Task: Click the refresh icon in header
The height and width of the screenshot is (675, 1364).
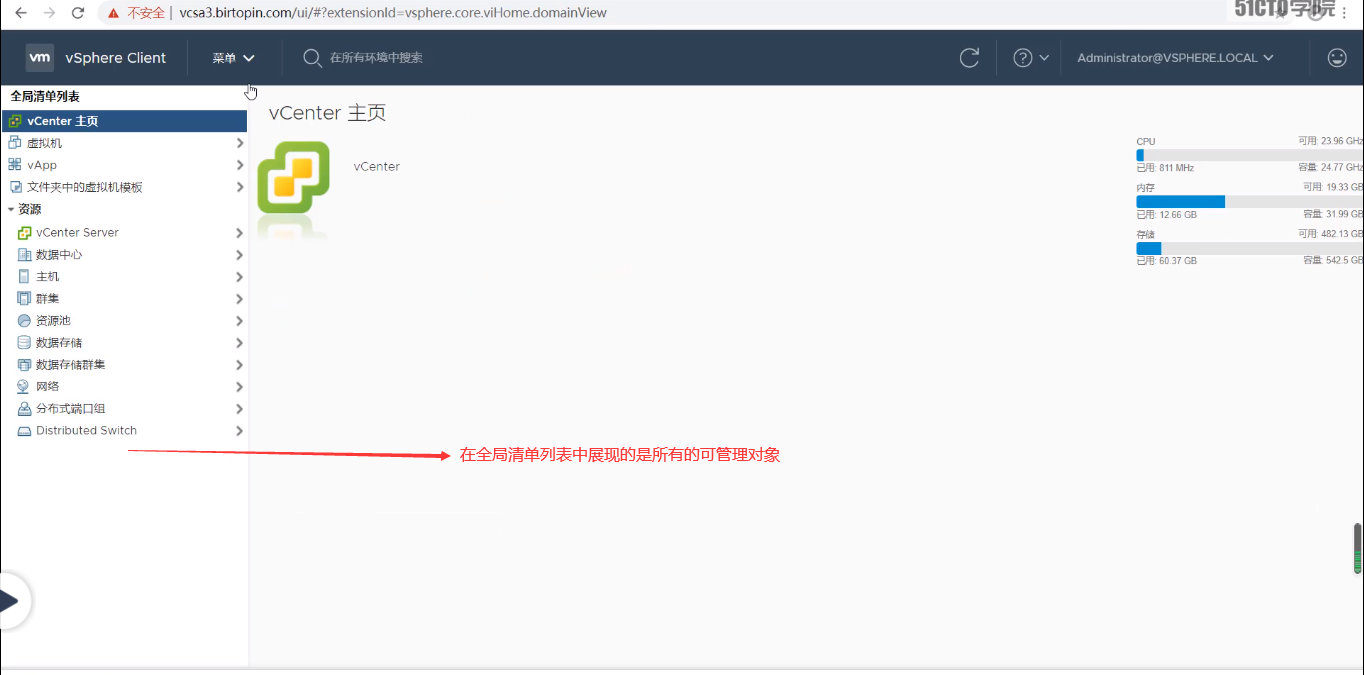Action: pyautogui.click(x=969, y=58)
